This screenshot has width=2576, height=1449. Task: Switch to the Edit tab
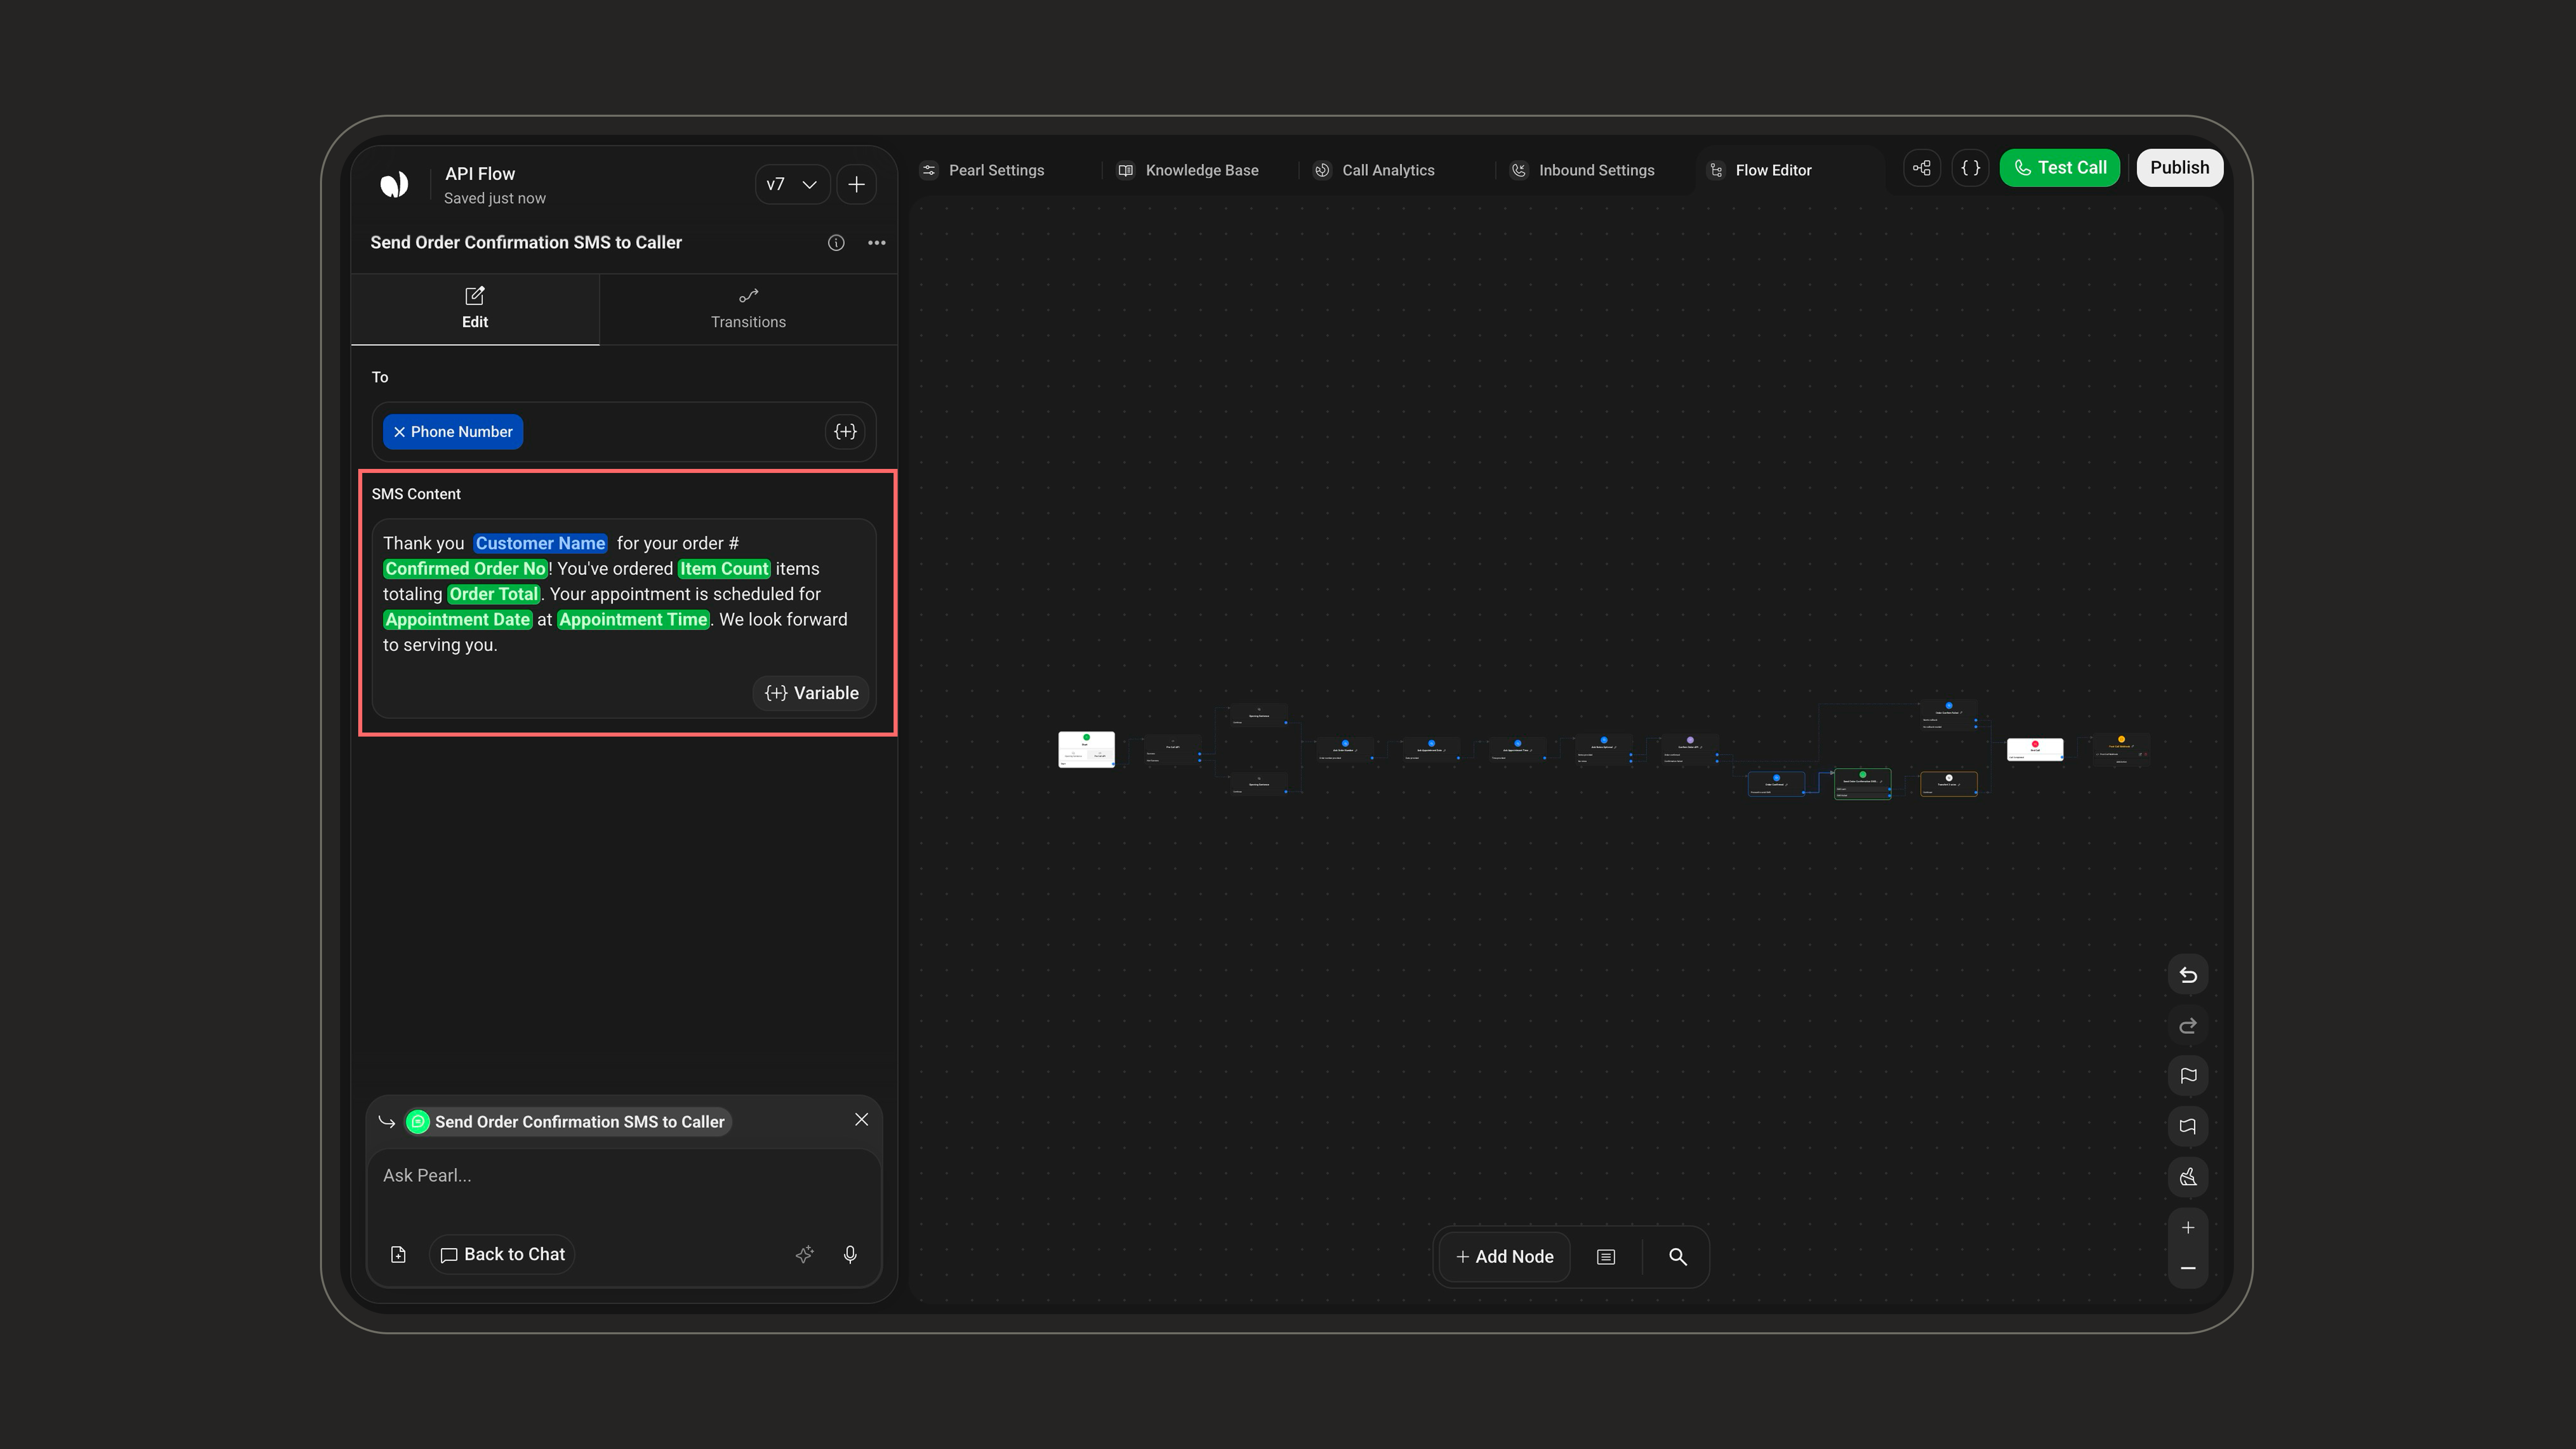click(475, 309)
